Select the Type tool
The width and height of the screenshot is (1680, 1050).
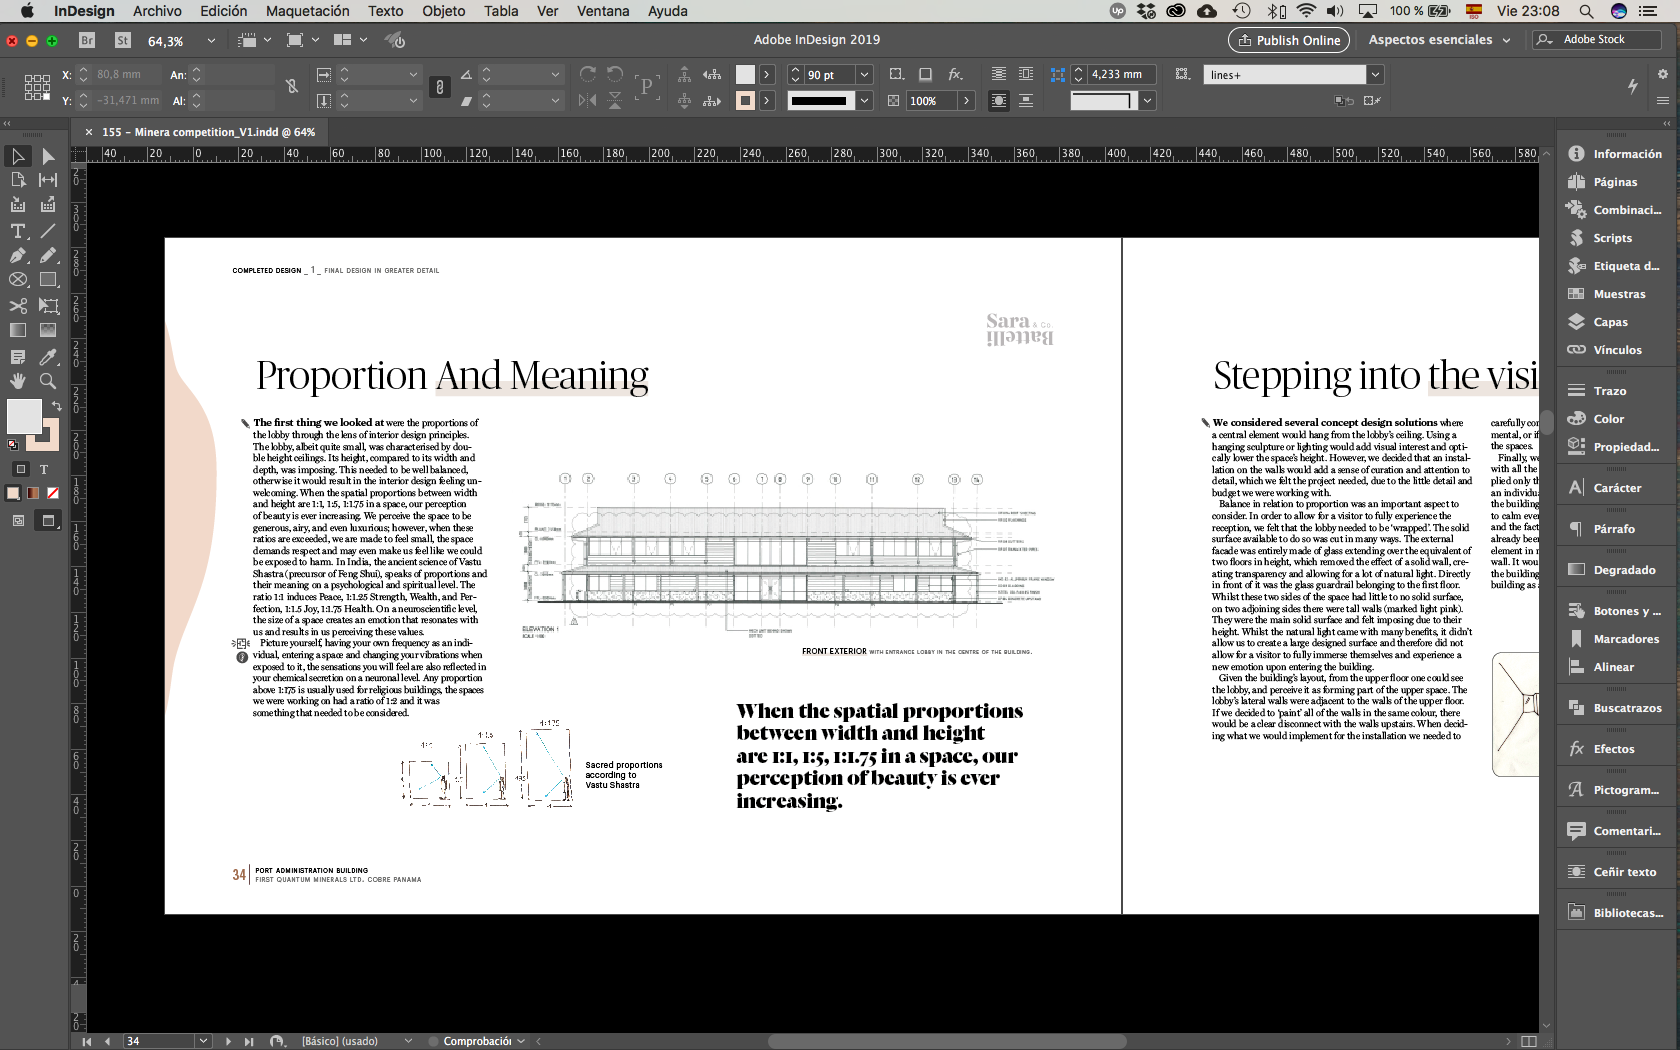click(x=18, y=231)
